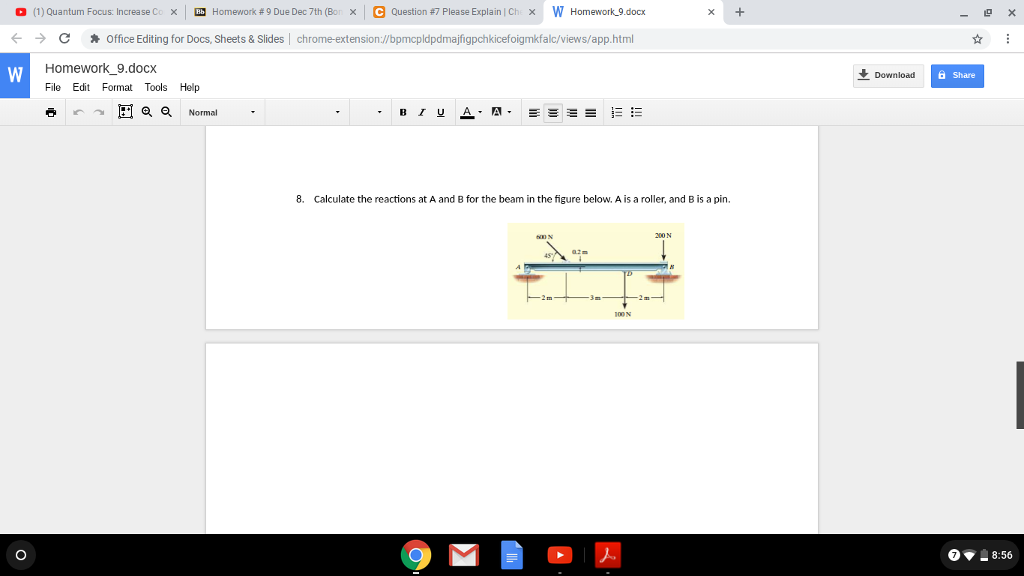
Task: Toggle bold formatting
Action: pos(402,111)
